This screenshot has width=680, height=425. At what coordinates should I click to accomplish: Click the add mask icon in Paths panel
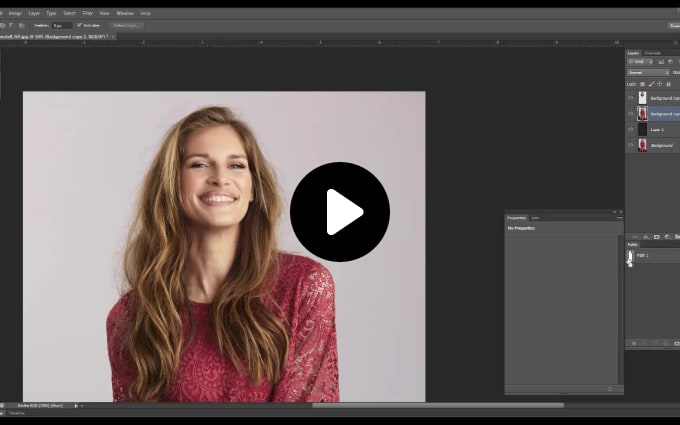point(677,343)
